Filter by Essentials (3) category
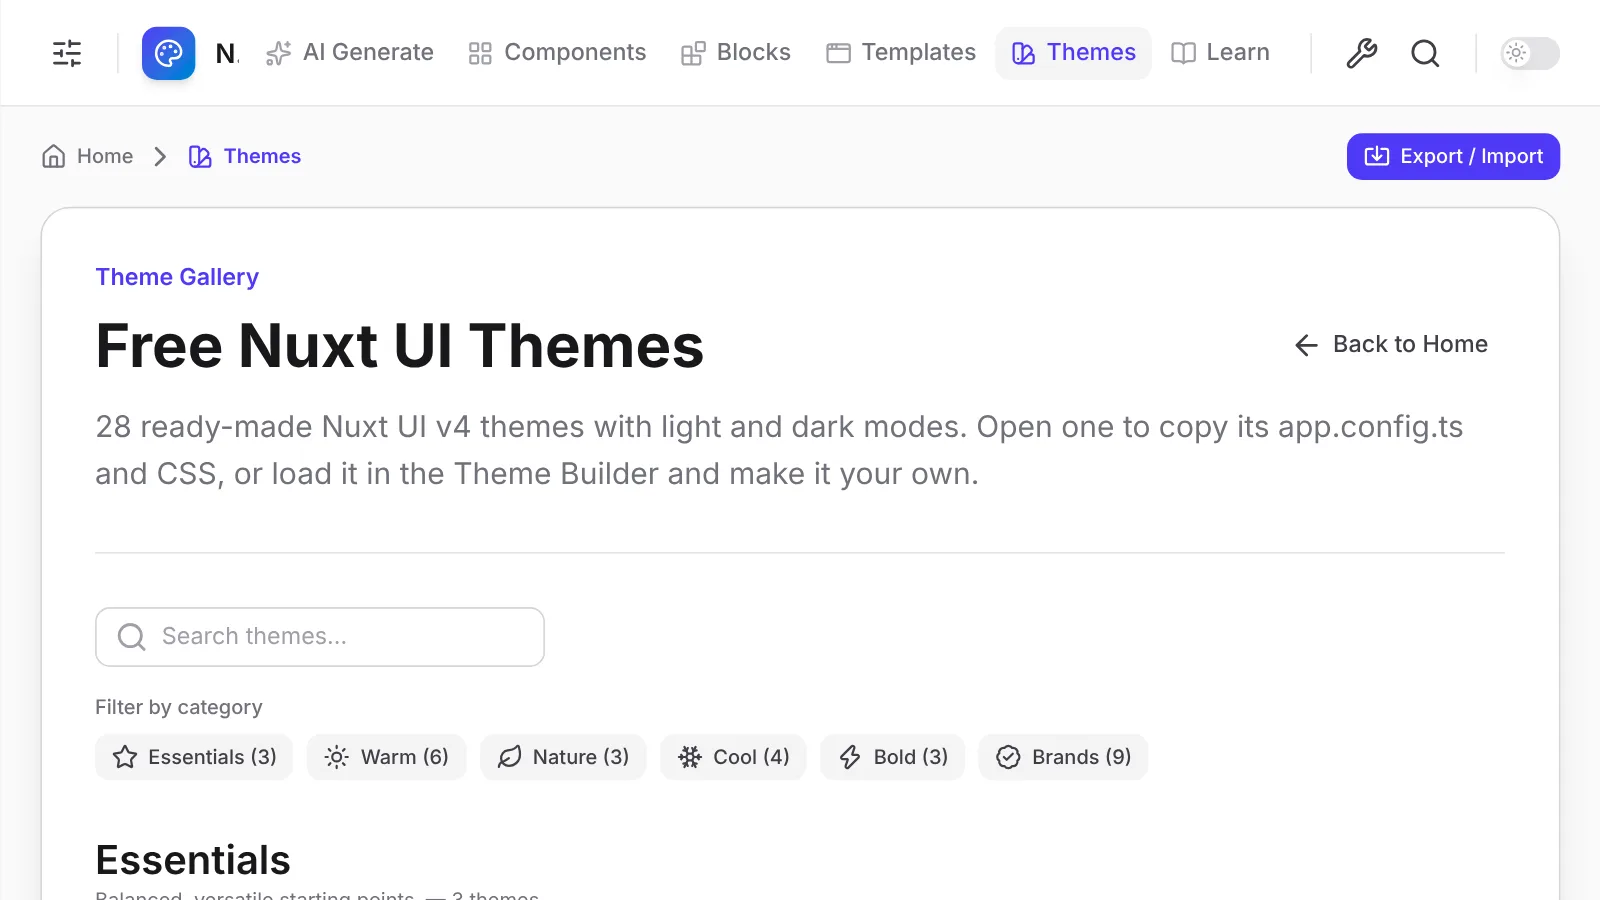The width and height of the screenshot is (1600, 900). [x=194, y=757]
